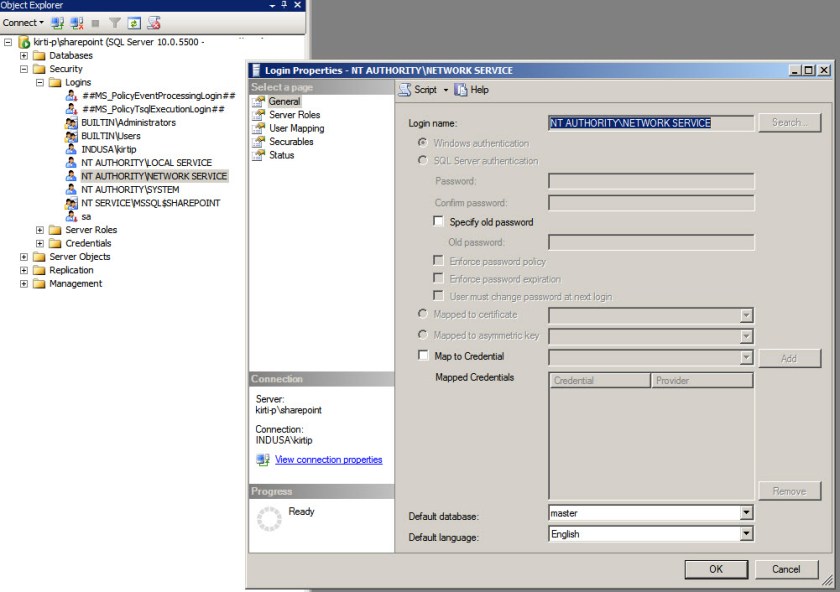Check the Map to Credential checkbox

(x=423, y=356)
